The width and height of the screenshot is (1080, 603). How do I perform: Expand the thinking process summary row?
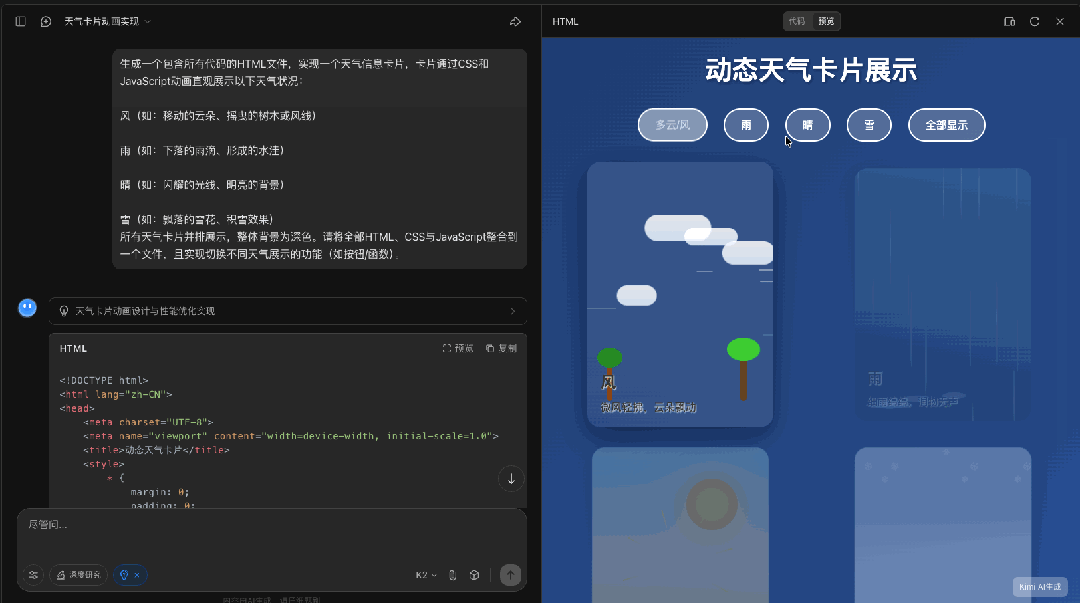tap(288, 311)
